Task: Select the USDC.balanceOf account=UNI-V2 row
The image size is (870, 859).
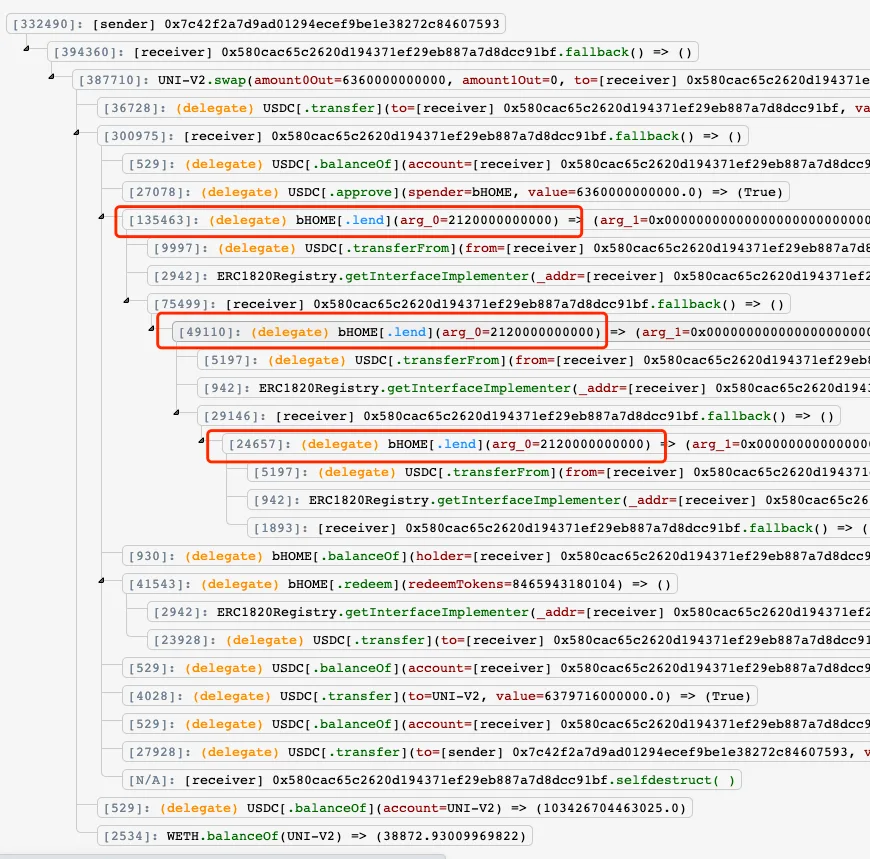Action: [x=394, y=808]
